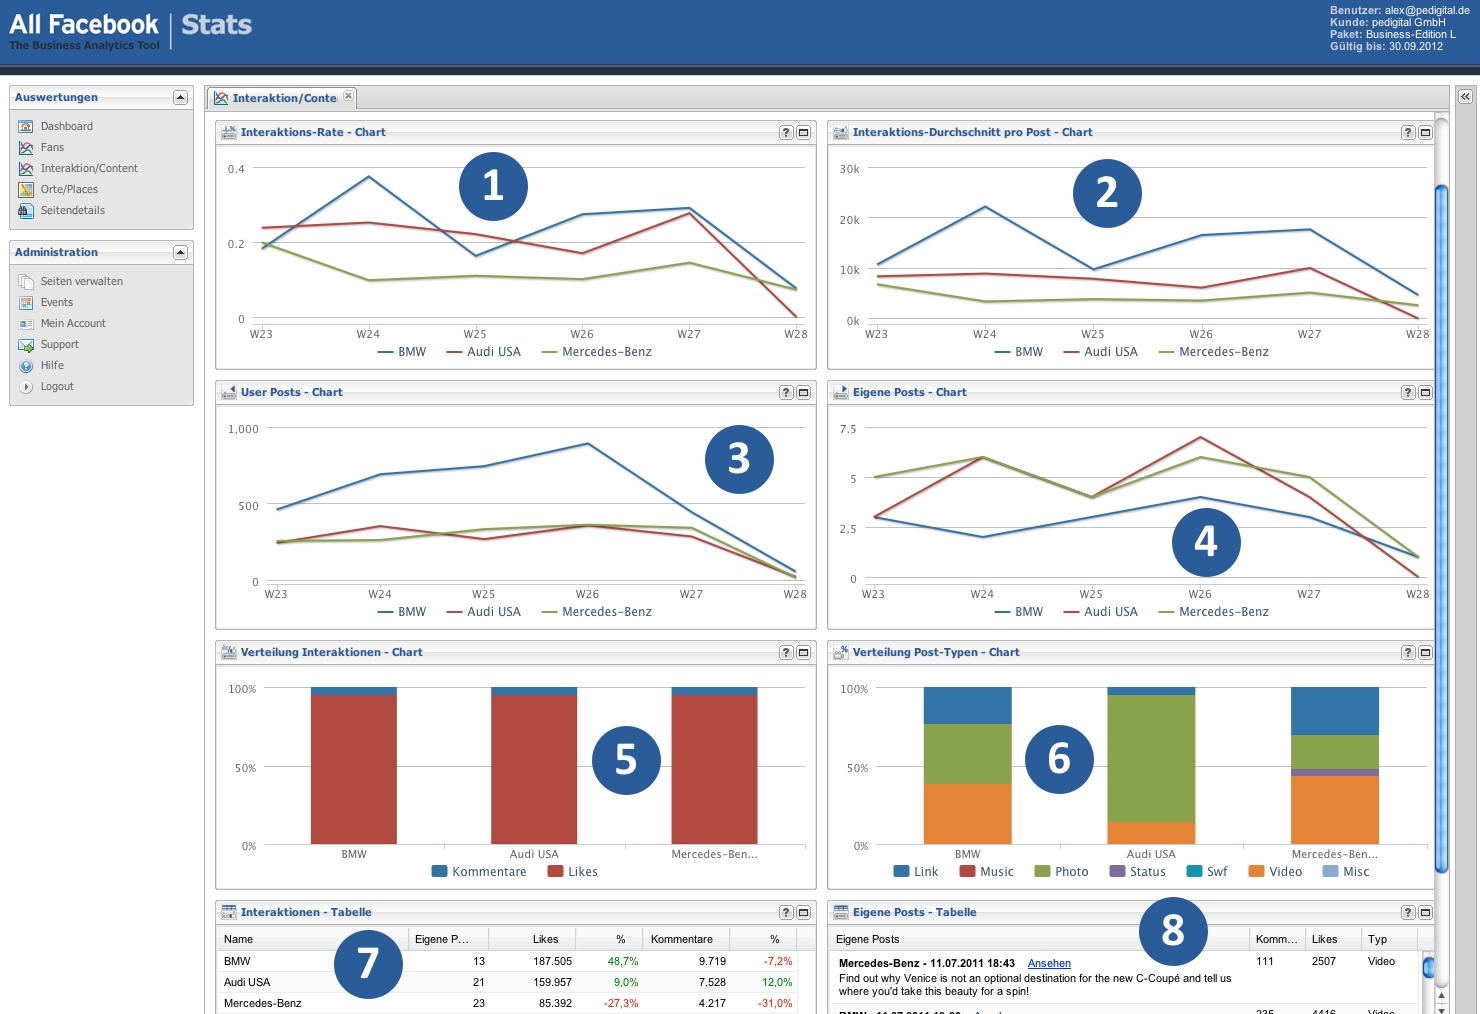1480x1014 pixels.
Task: Show help for User Posts chart
Action: pyautogui.click(x=786, y=392)
